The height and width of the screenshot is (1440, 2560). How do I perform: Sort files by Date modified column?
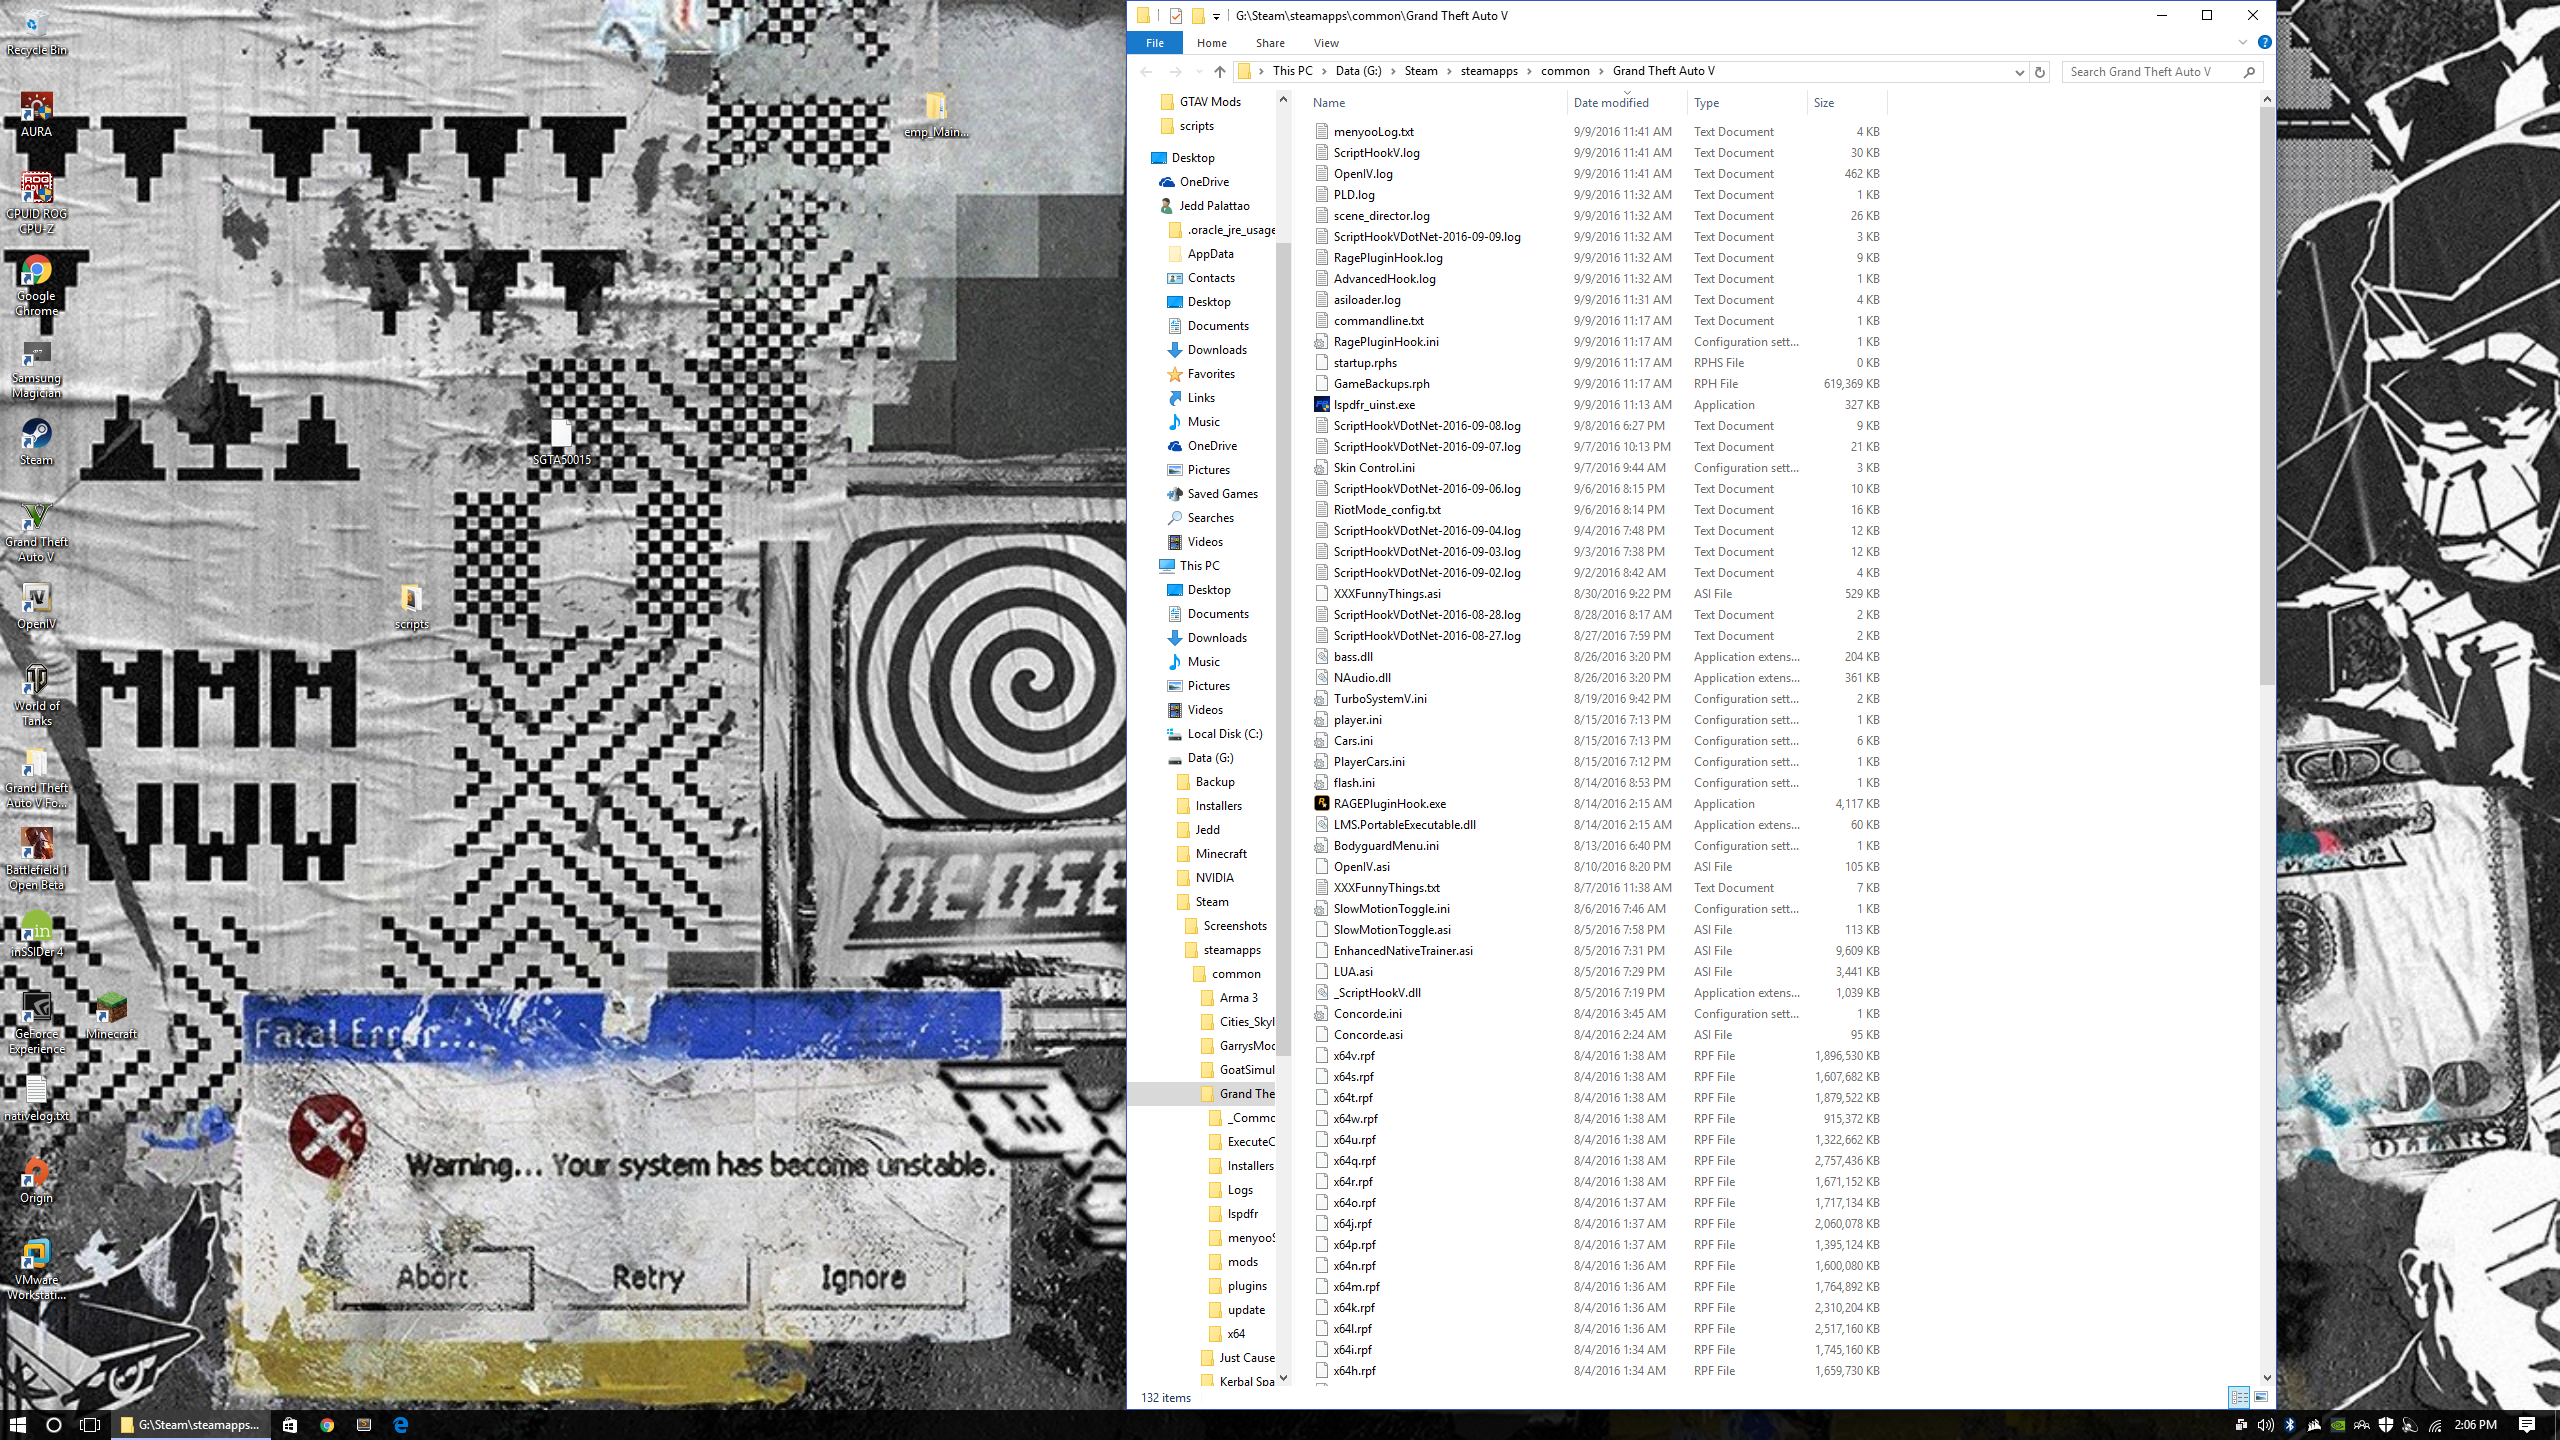pos(1610,103)
